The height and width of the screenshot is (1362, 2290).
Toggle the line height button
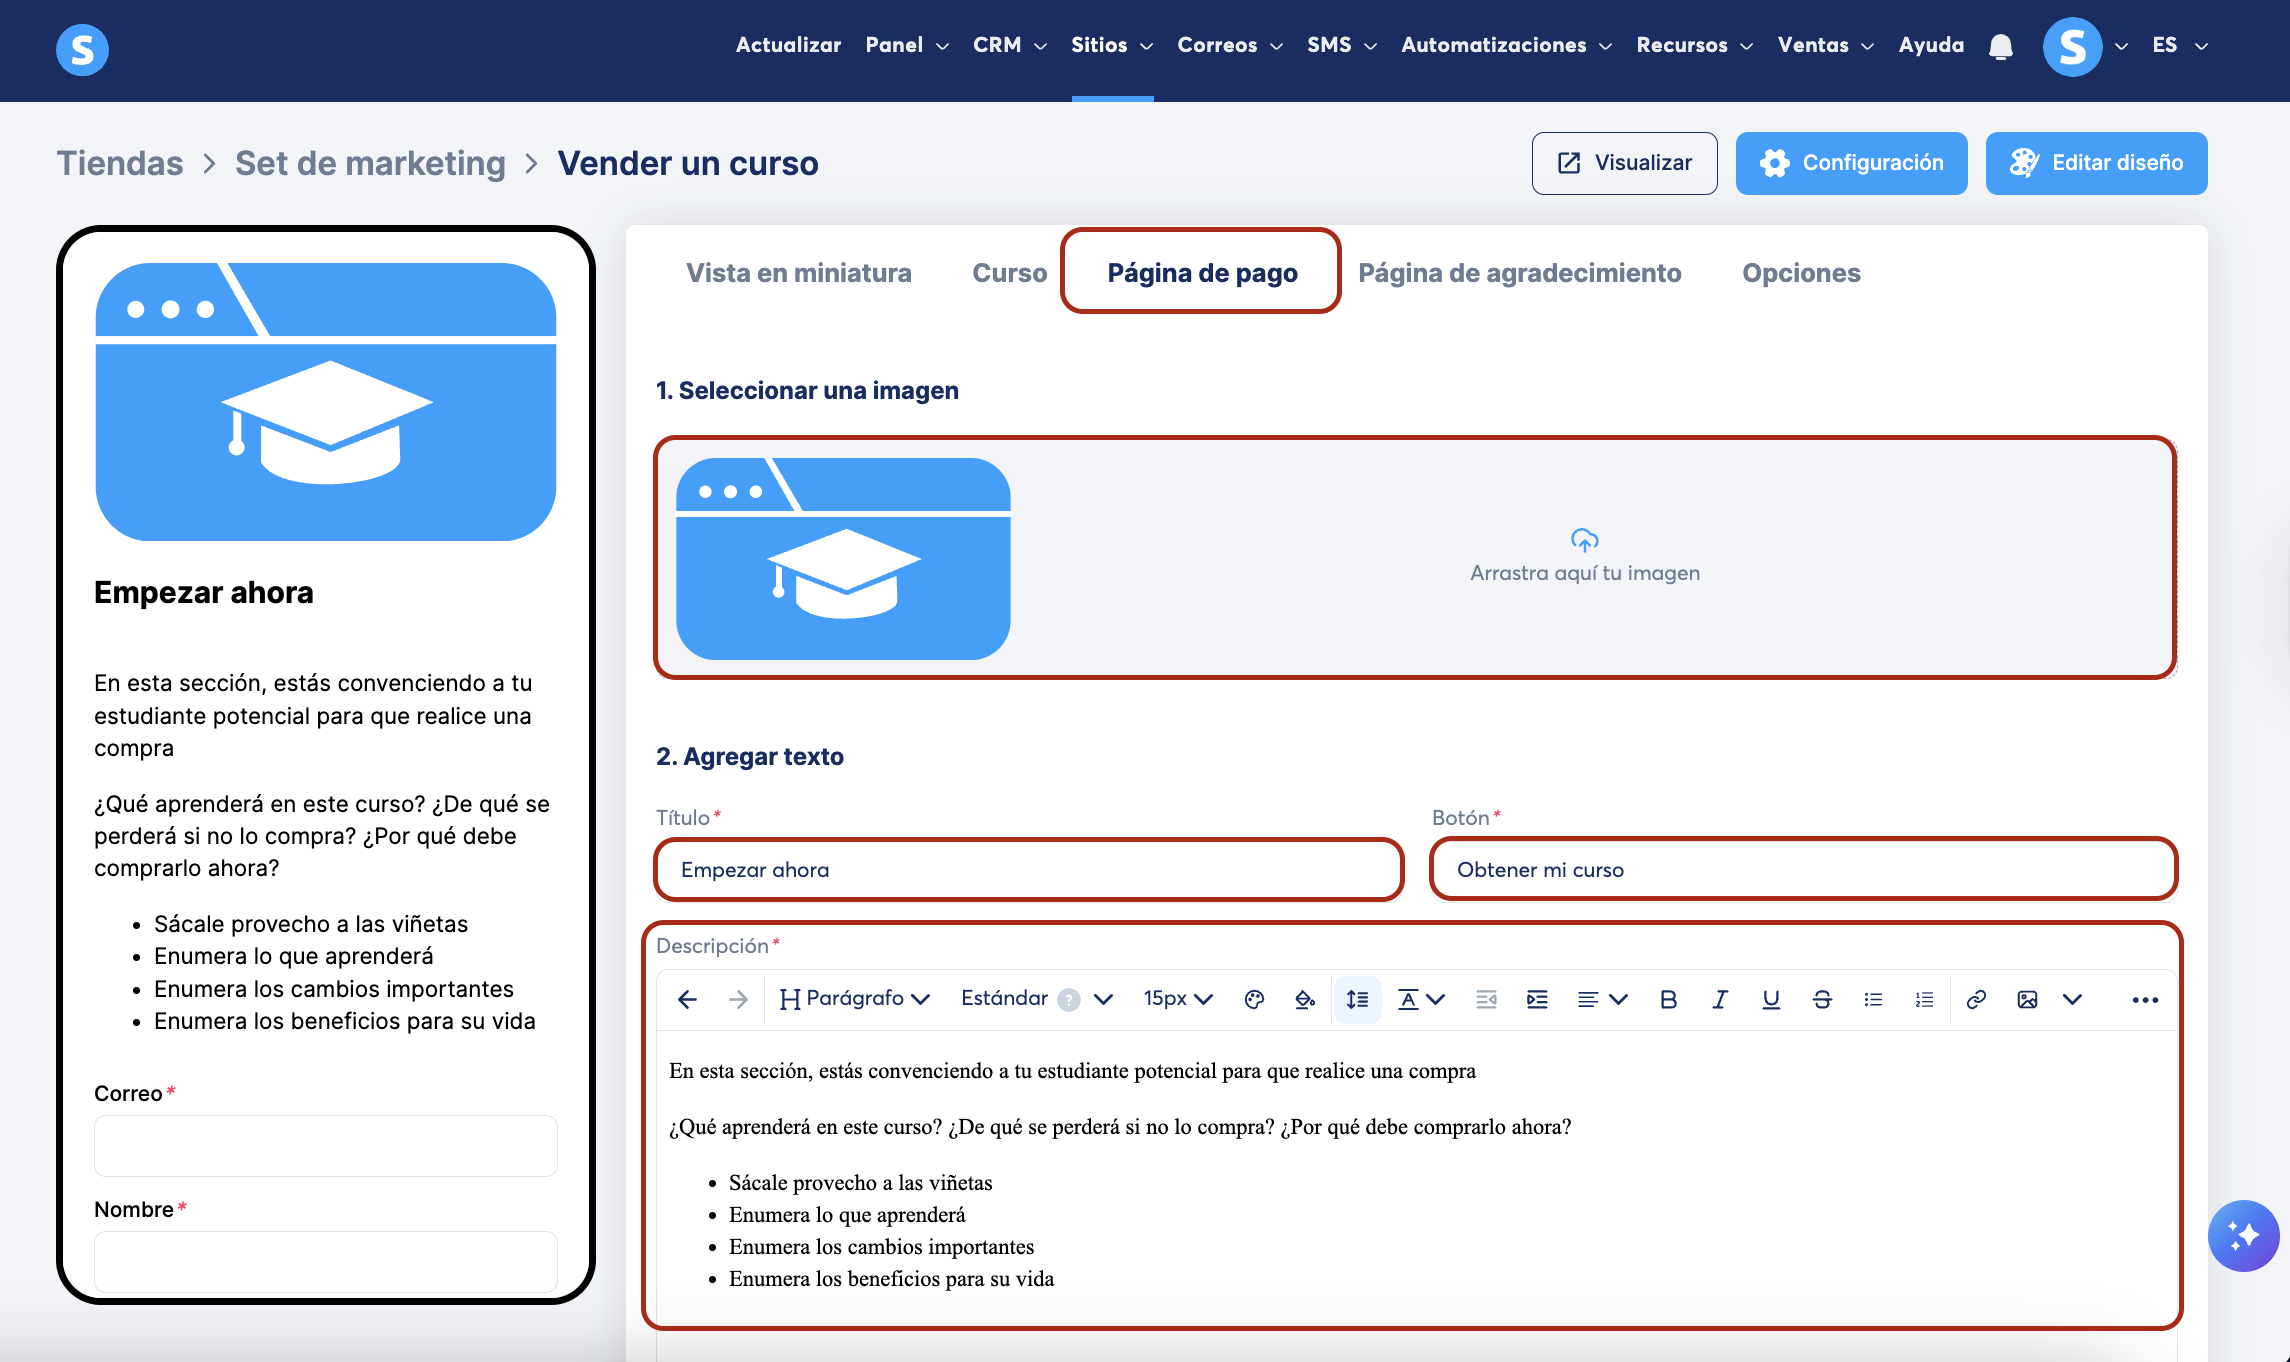pyautogui.click(x=1357, y=999)
